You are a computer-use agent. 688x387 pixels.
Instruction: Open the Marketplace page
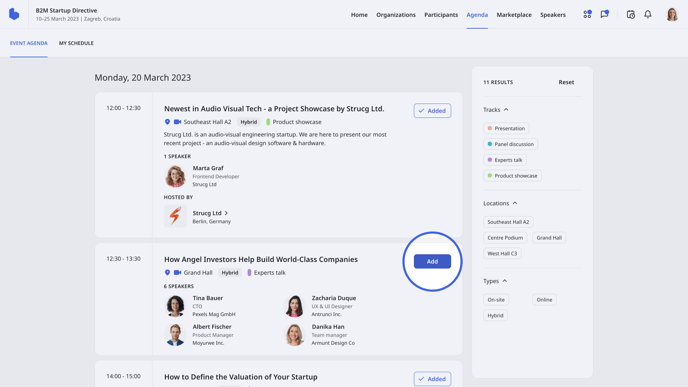[514, 14]
